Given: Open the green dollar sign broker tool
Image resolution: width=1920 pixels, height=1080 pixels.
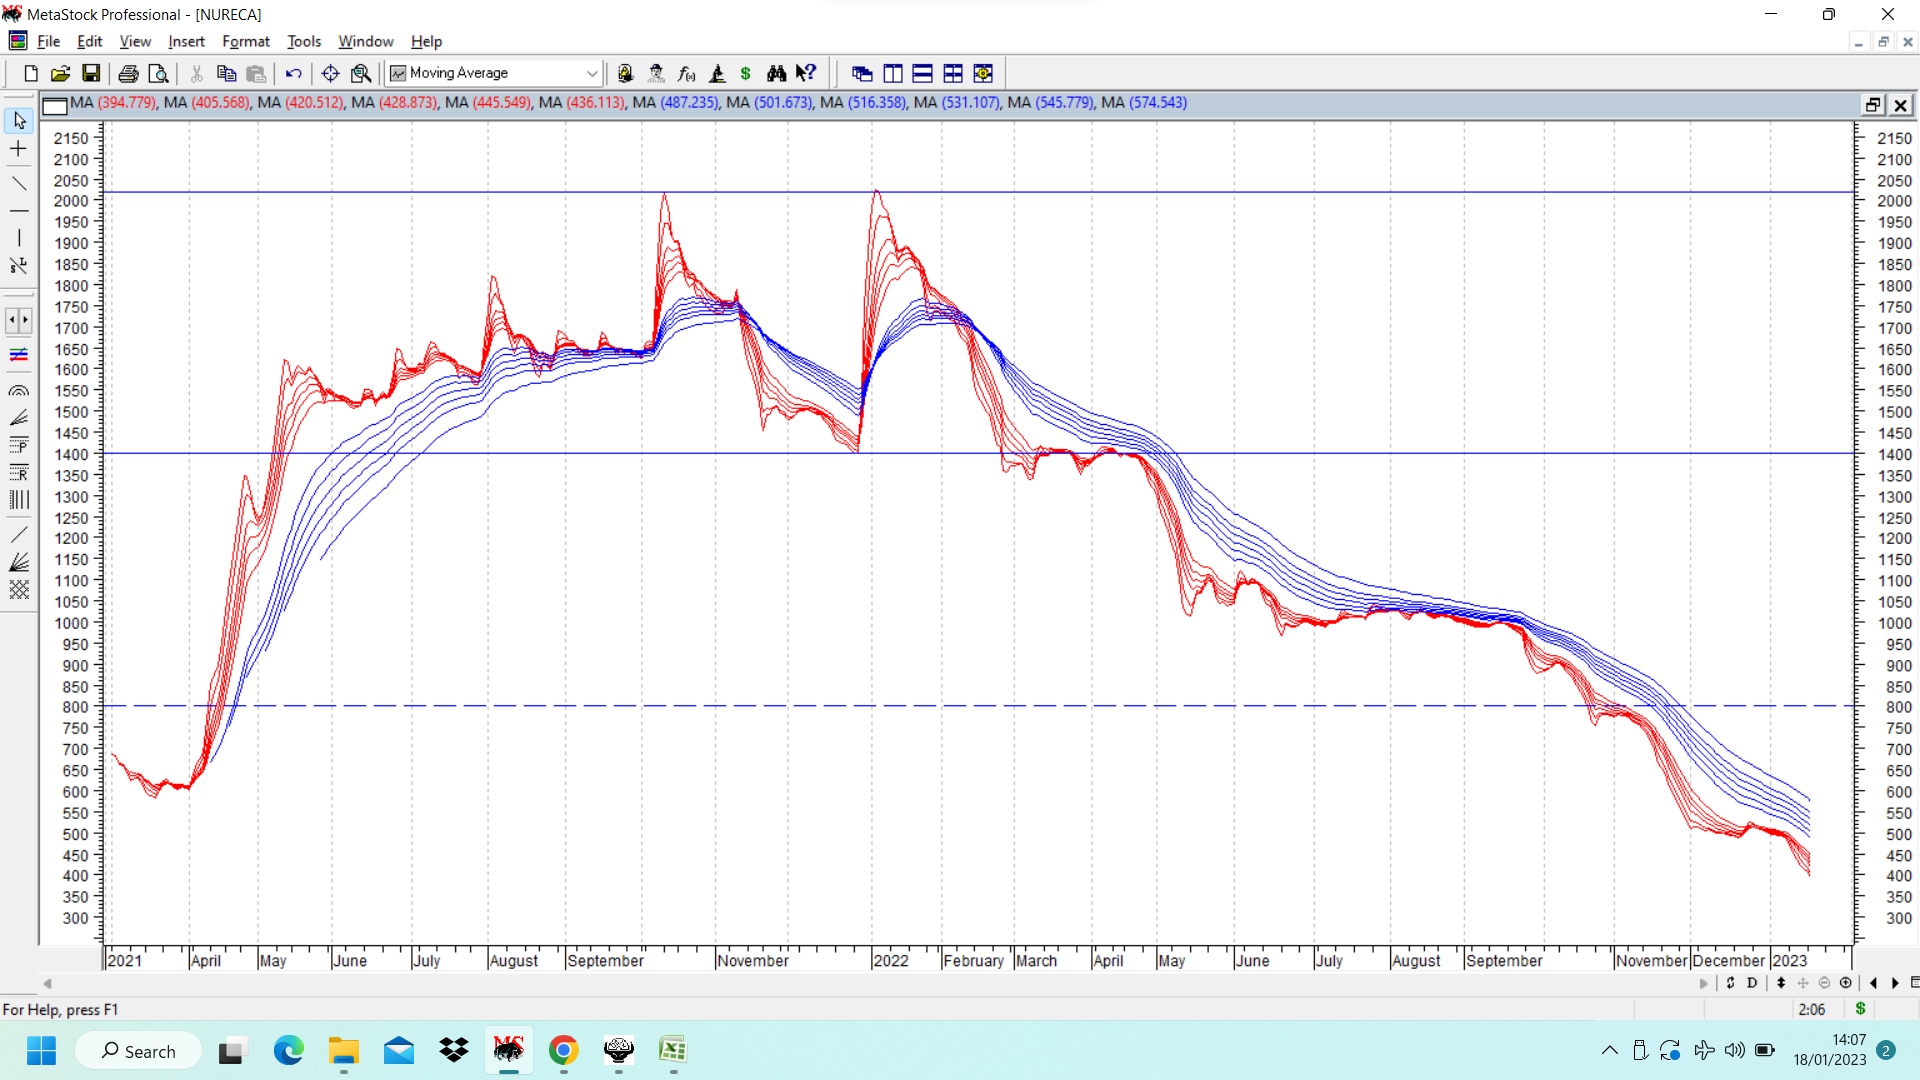Looking at the screenshot, I should [x=745, y=73].
